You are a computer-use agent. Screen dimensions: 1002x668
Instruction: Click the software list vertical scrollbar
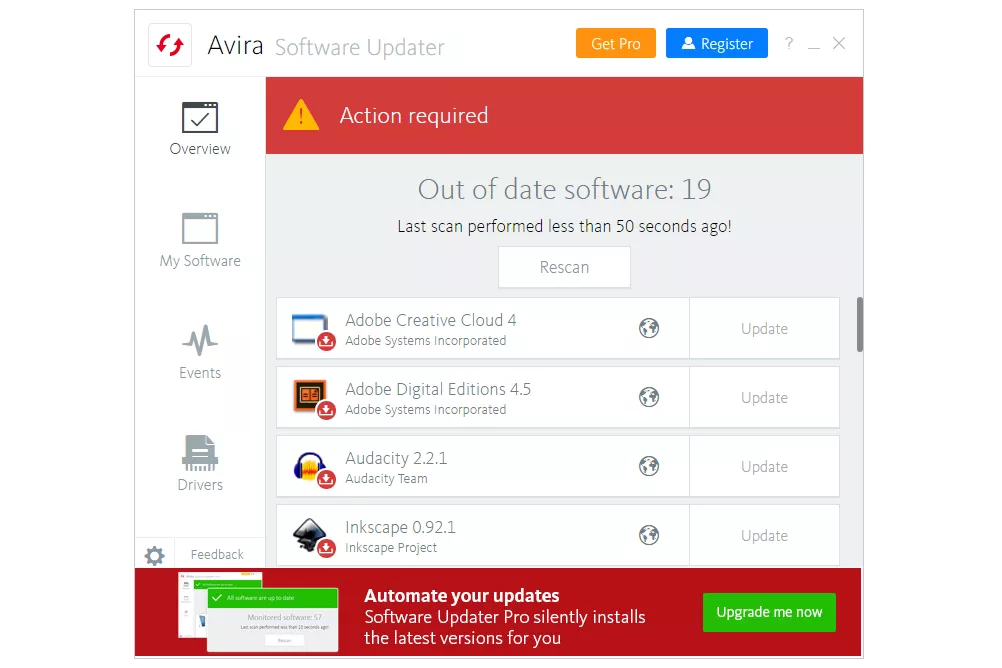[x=859, y=324]
